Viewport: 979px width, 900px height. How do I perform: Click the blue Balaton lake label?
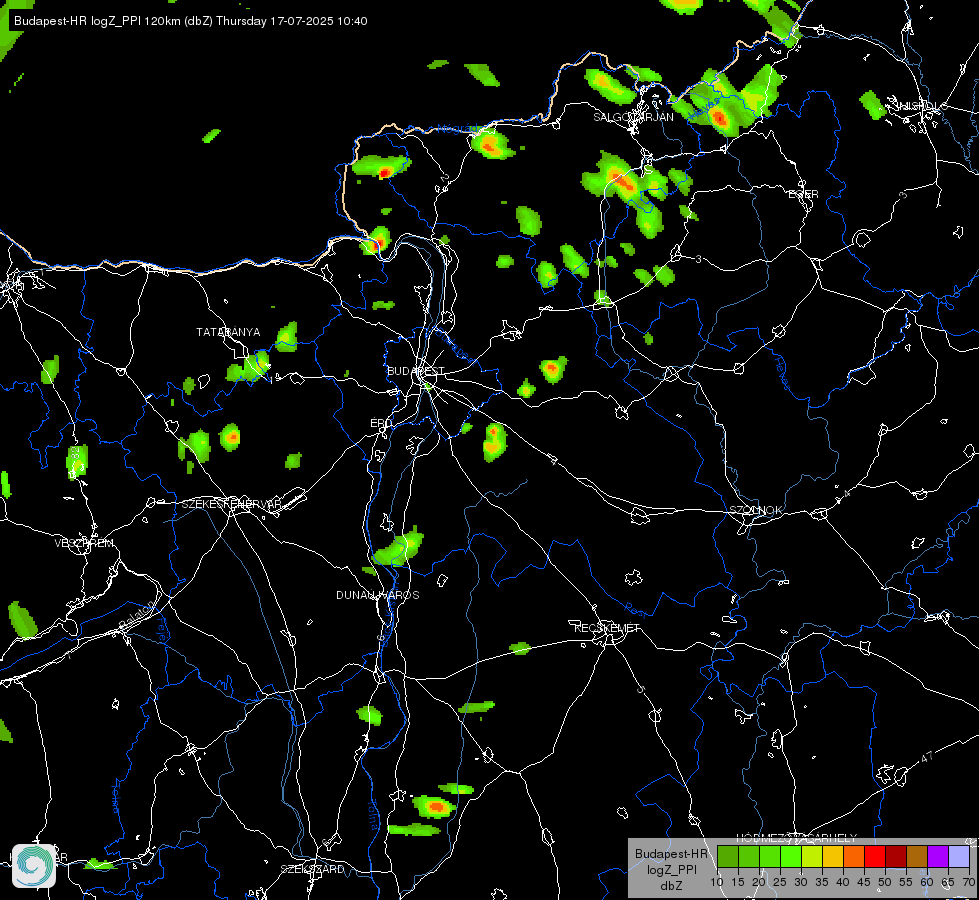137,613
